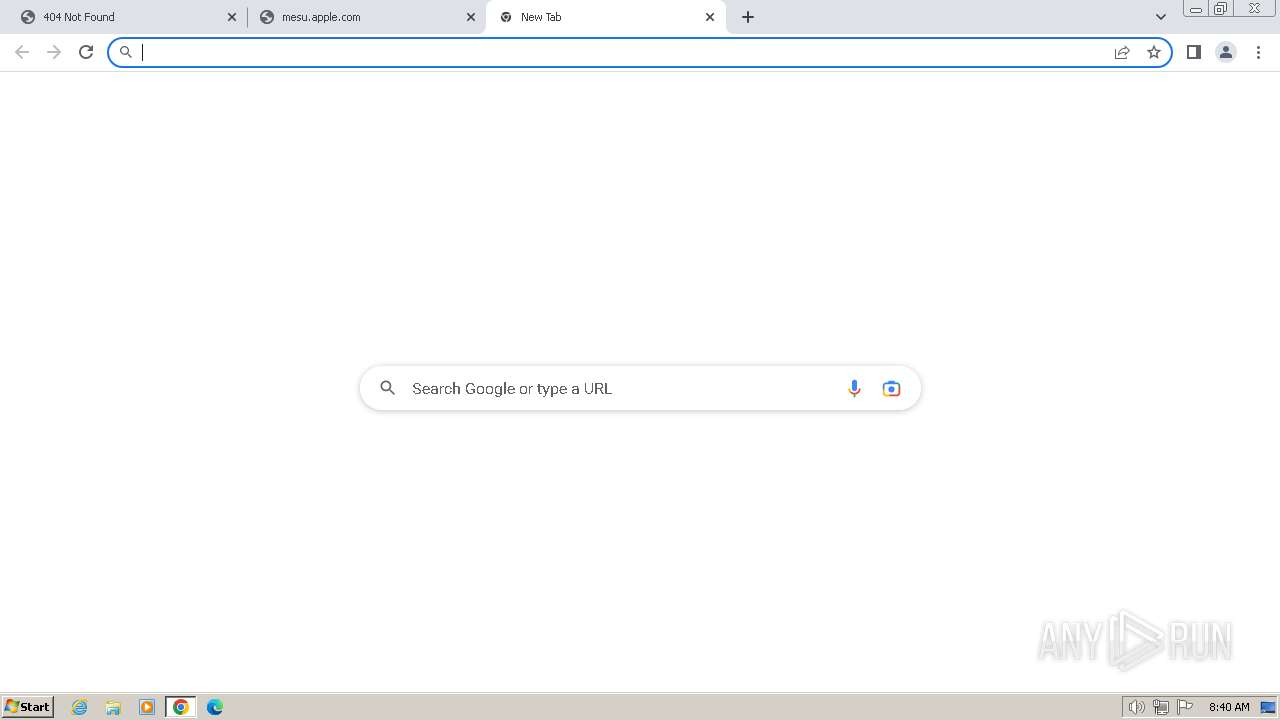Bookmark this tab with star icon
The image size is (1280, 720).
[1154, 52]
